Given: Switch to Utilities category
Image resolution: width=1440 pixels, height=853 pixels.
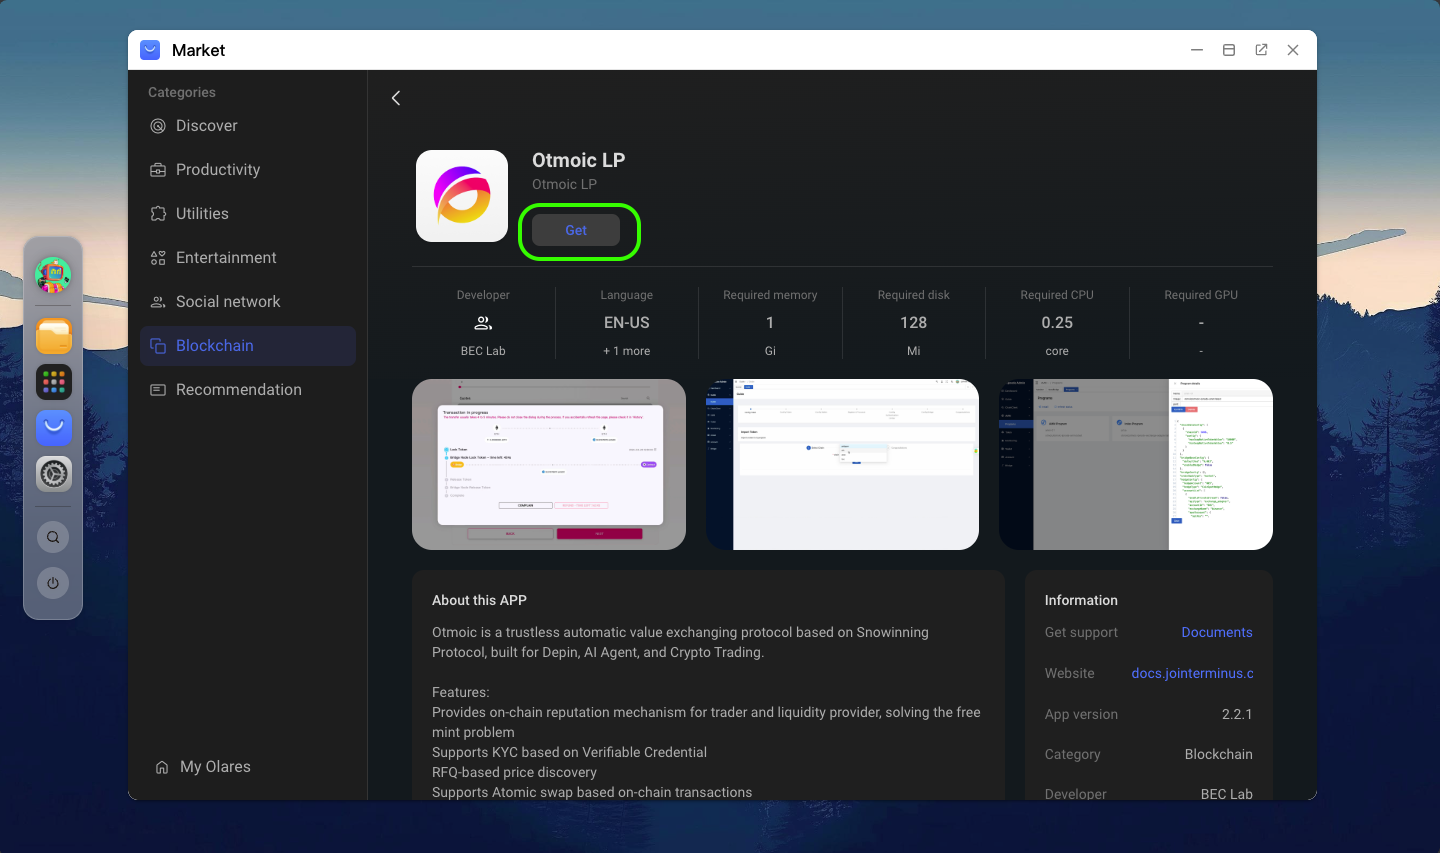Looking at the screenshot, I should click(202, 214).
